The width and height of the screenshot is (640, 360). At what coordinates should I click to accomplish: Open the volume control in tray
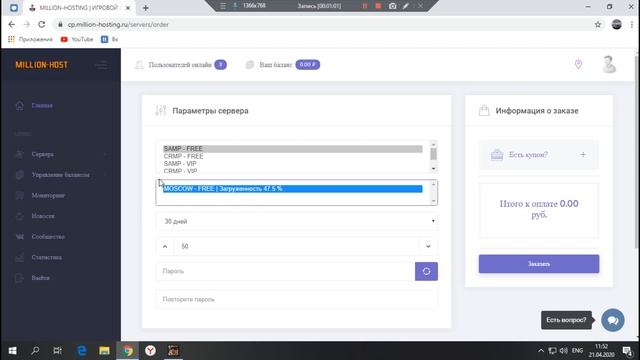pos(564,351)
